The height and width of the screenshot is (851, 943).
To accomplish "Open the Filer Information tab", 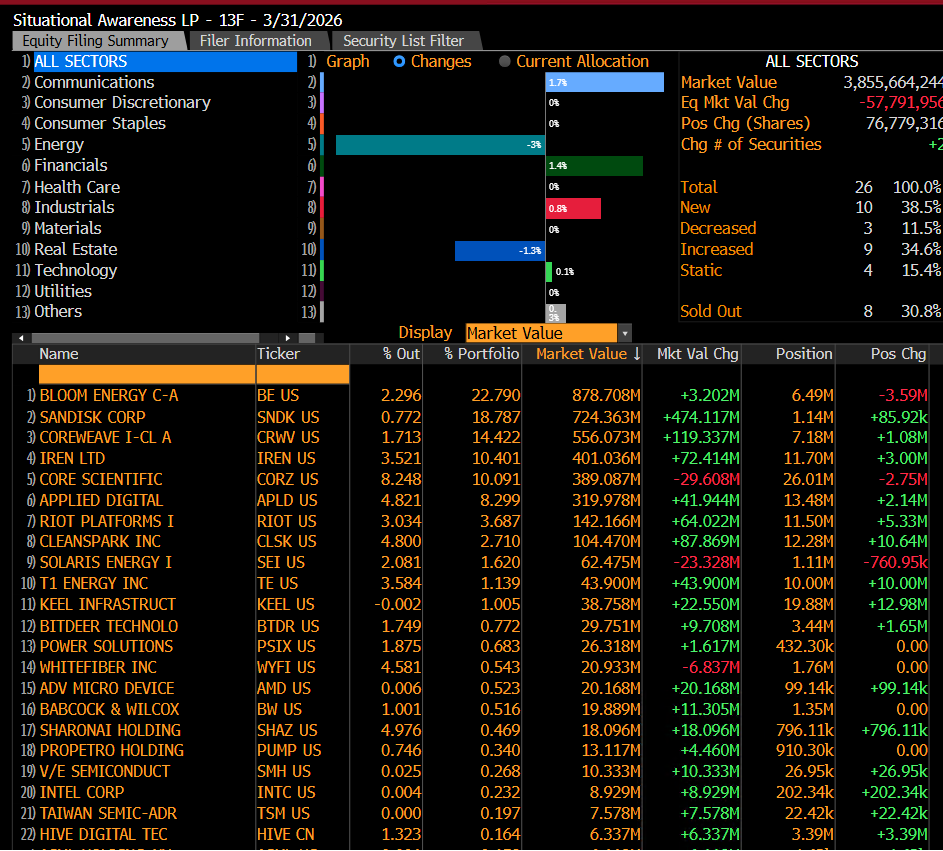I will pos(256,41).
